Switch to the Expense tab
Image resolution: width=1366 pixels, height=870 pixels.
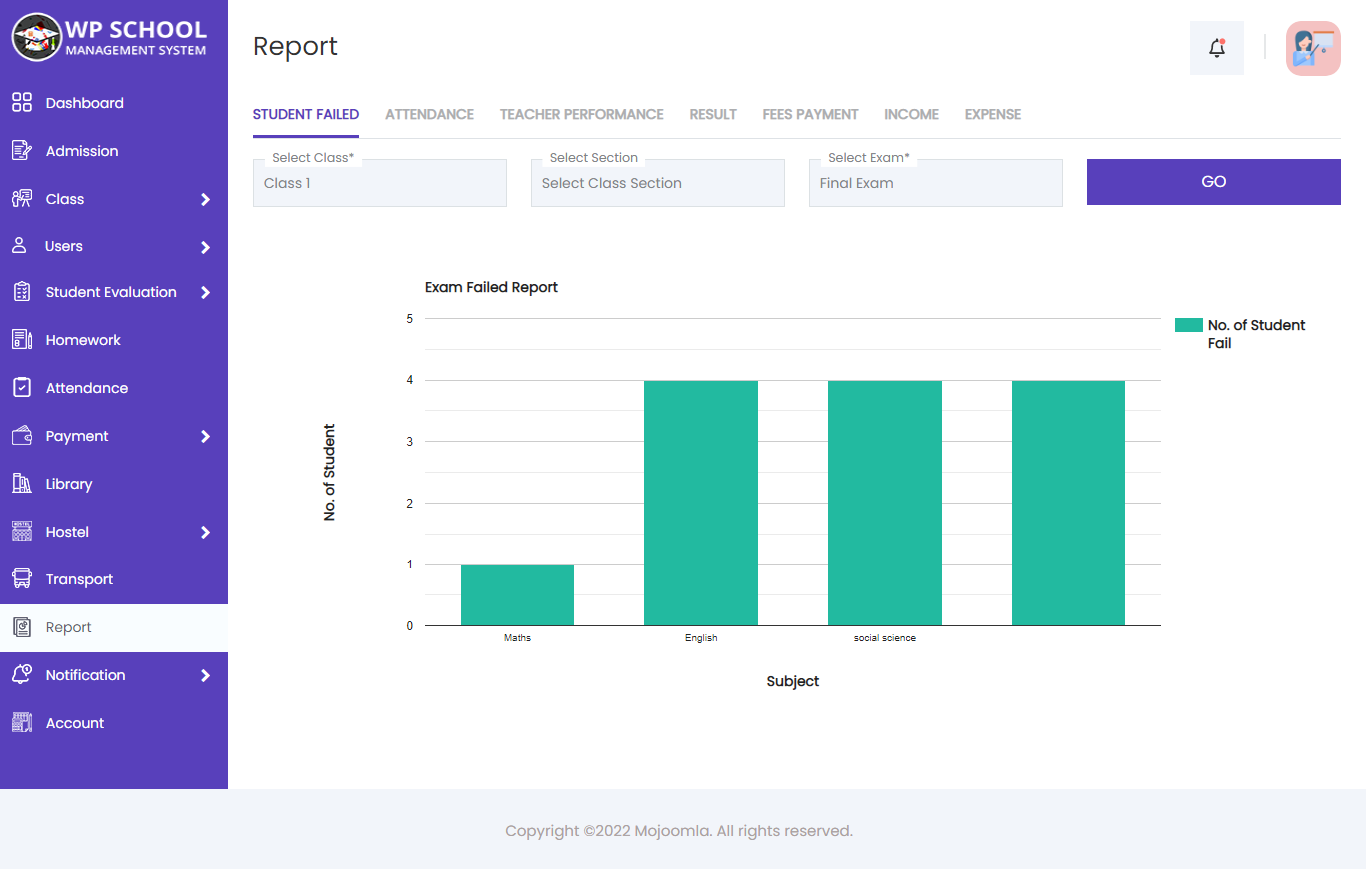coord(993,114)
